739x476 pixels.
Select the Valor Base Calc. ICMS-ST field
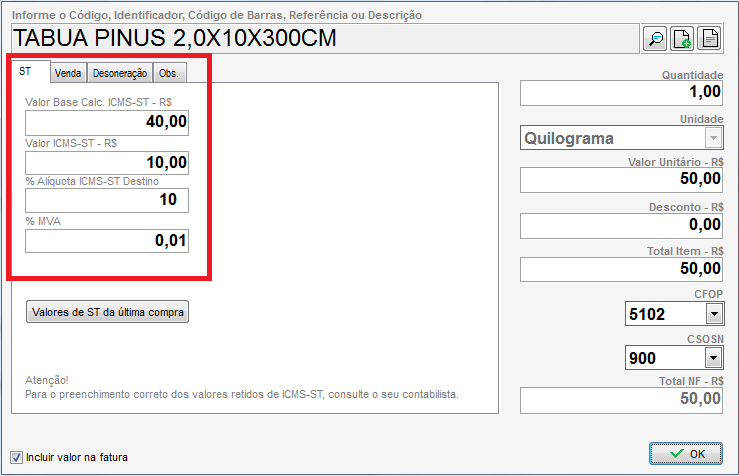pos(107,122)
